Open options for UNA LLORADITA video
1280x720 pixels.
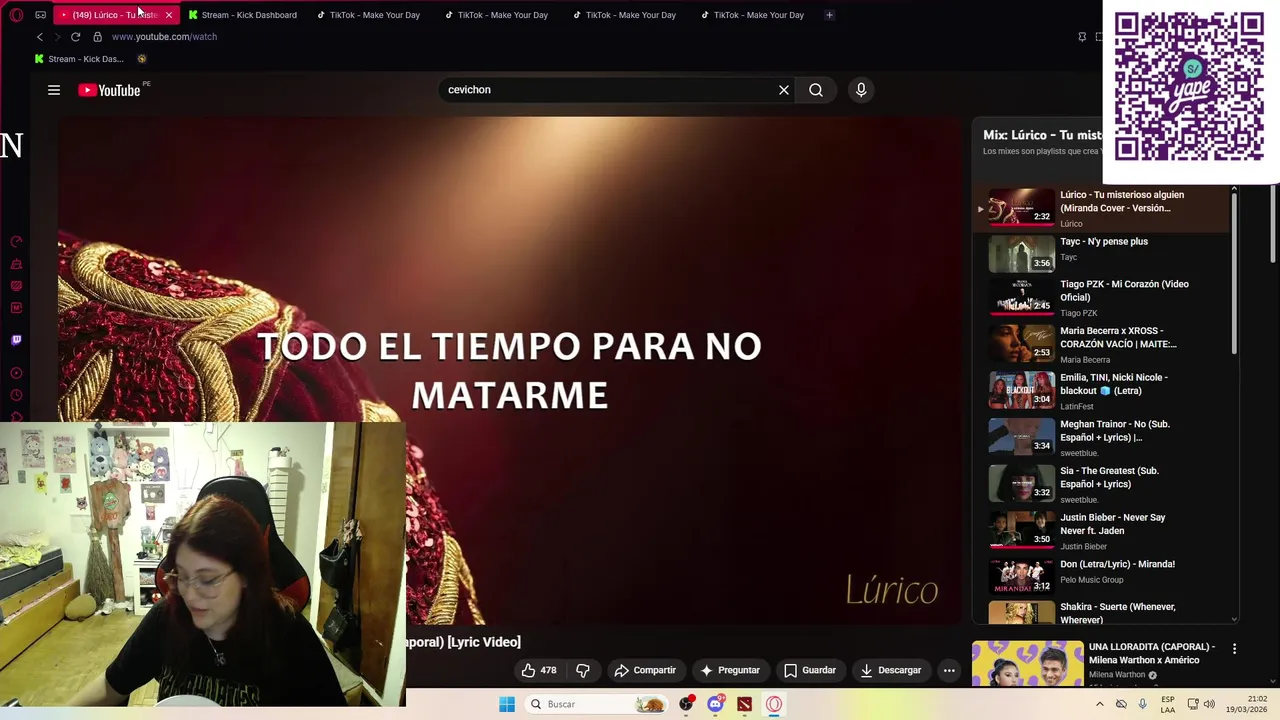[x=1234, y=649]
